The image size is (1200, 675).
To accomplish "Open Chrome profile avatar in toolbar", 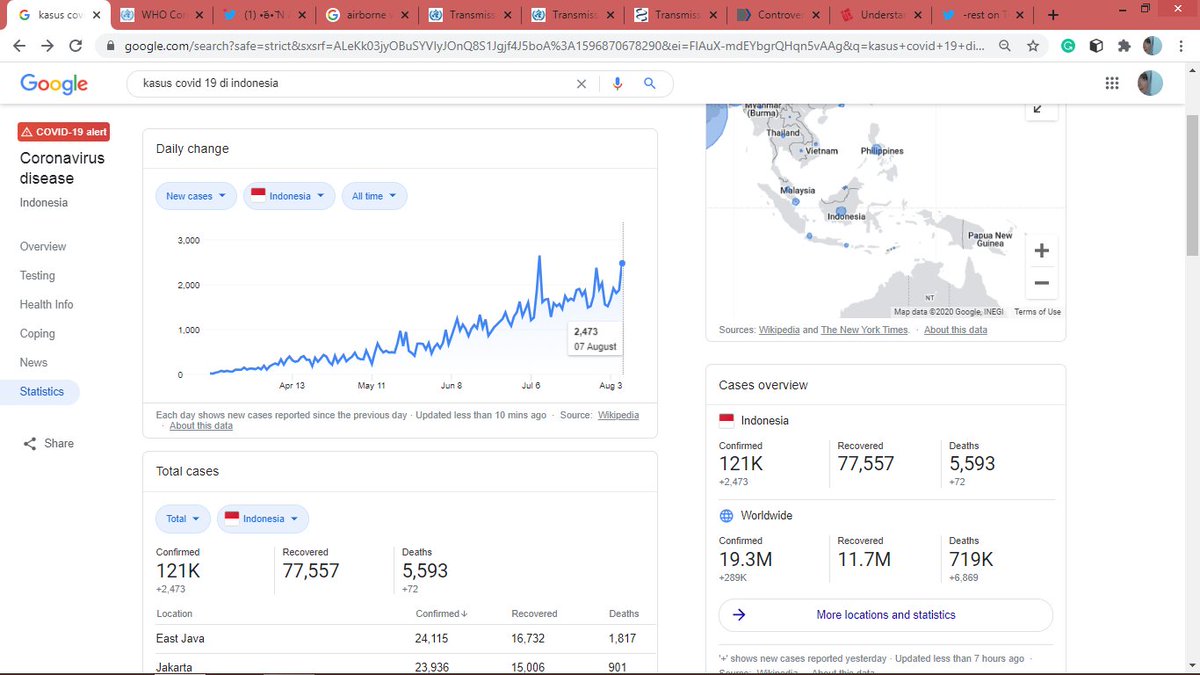I will [1153, 46].
